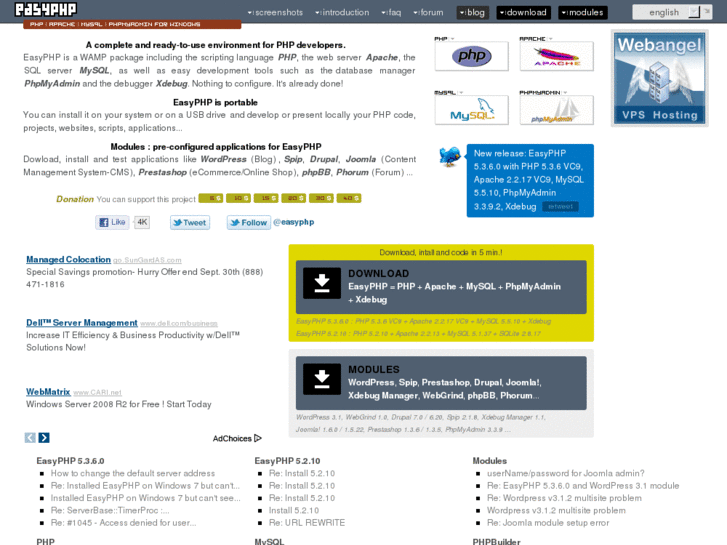Click the black download arrow icon beside MODULES

(x=322, y=379)
